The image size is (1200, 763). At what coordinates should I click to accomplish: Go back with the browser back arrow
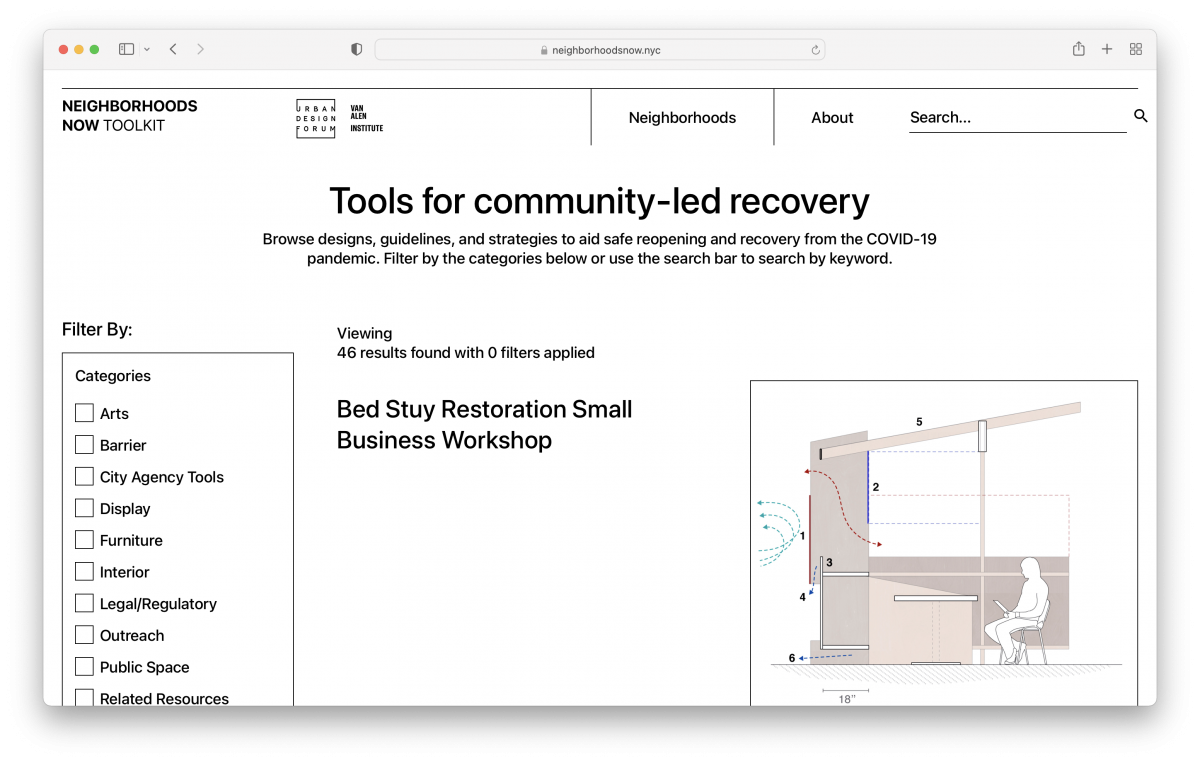point(173,49)
